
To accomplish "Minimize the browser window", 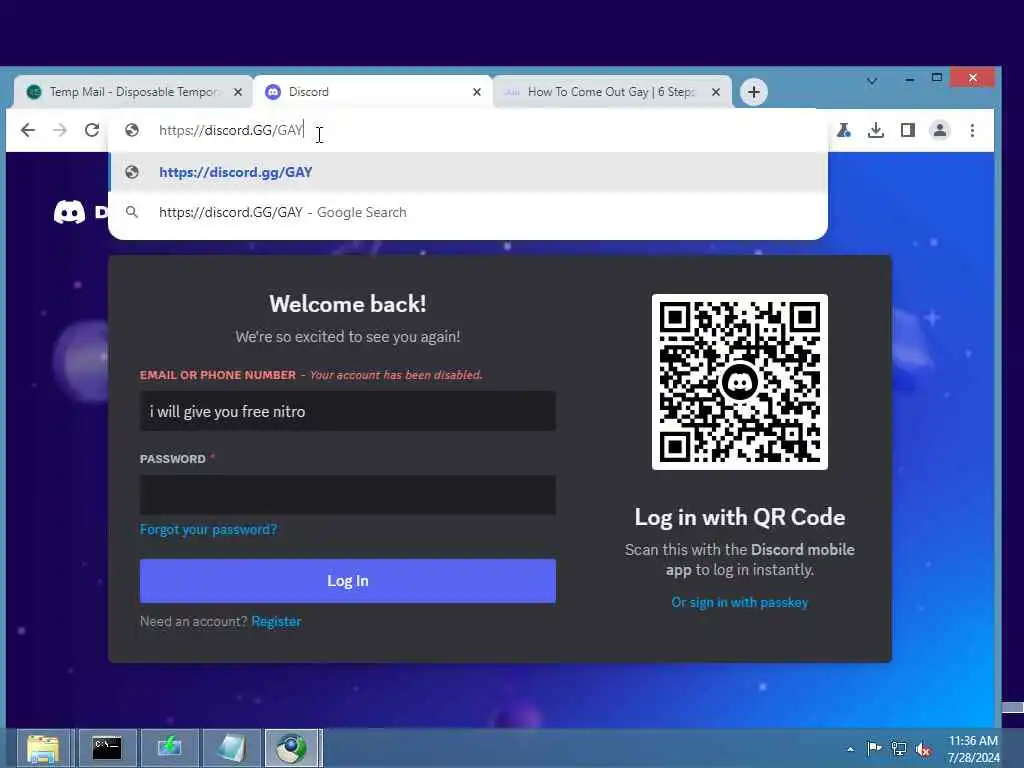I will [x=910, y=79].
